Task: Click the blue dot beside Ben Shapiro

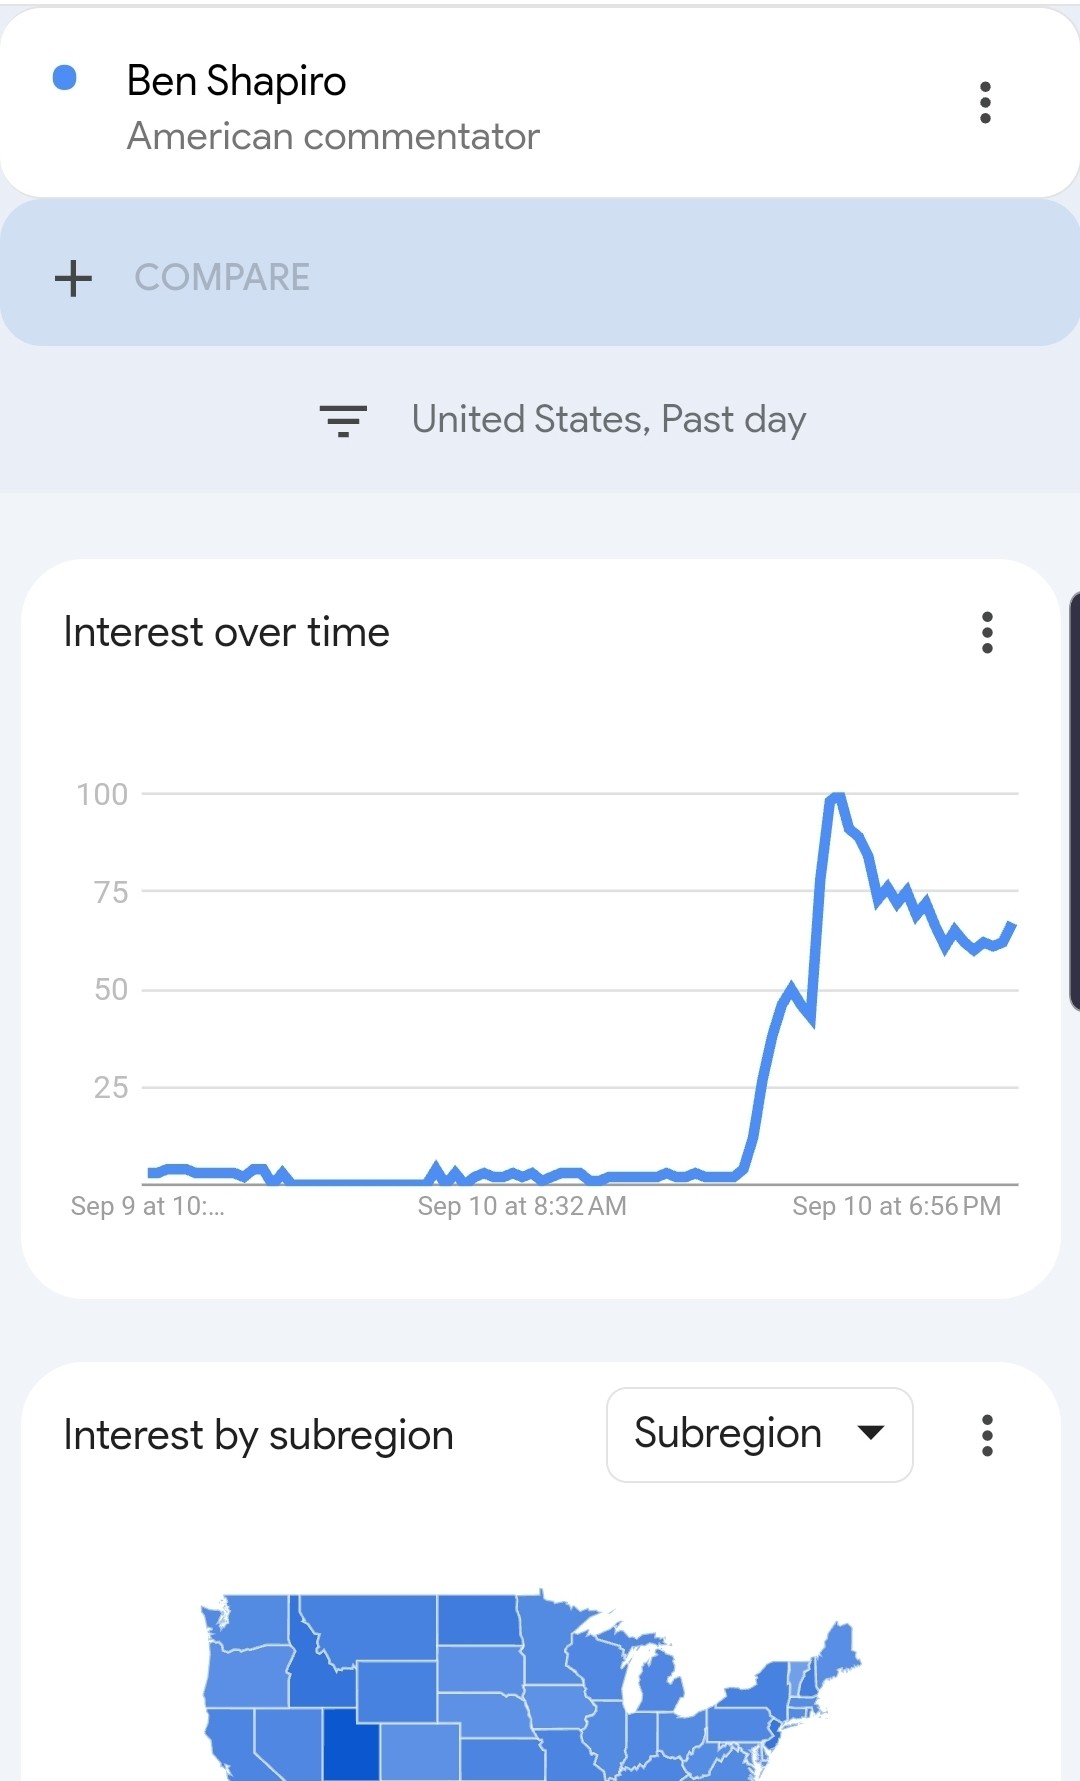Action: pyautogui.click(x=65, y=78)
